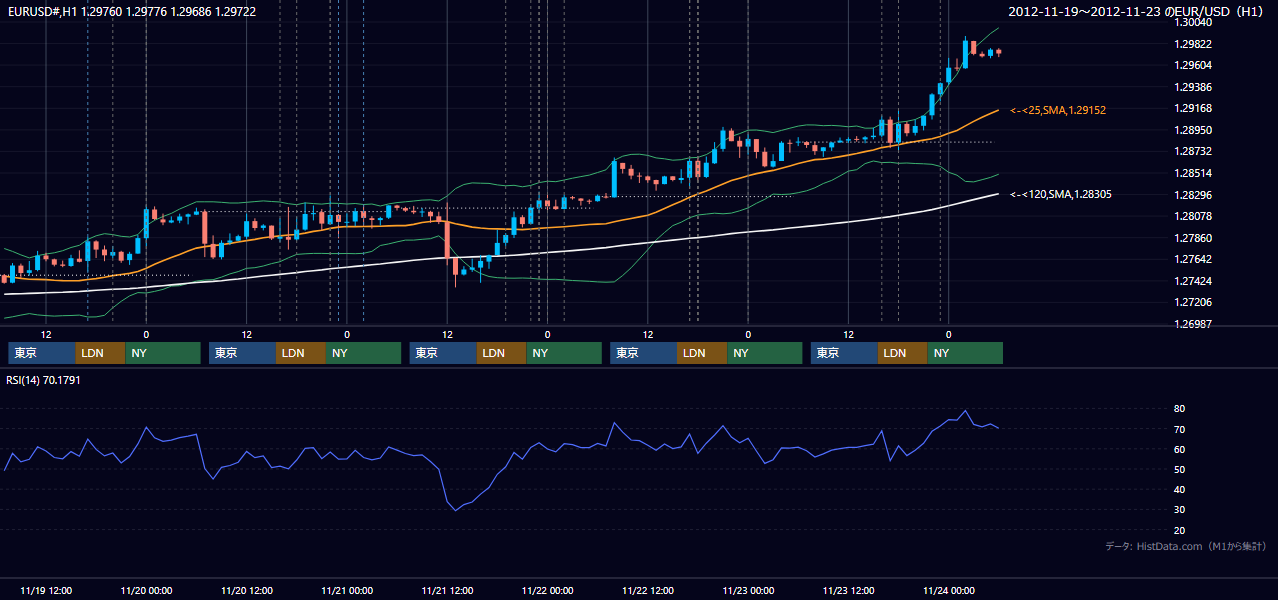Click price axis label 1.28514
1278x600 pixels.
(1195, 173)
